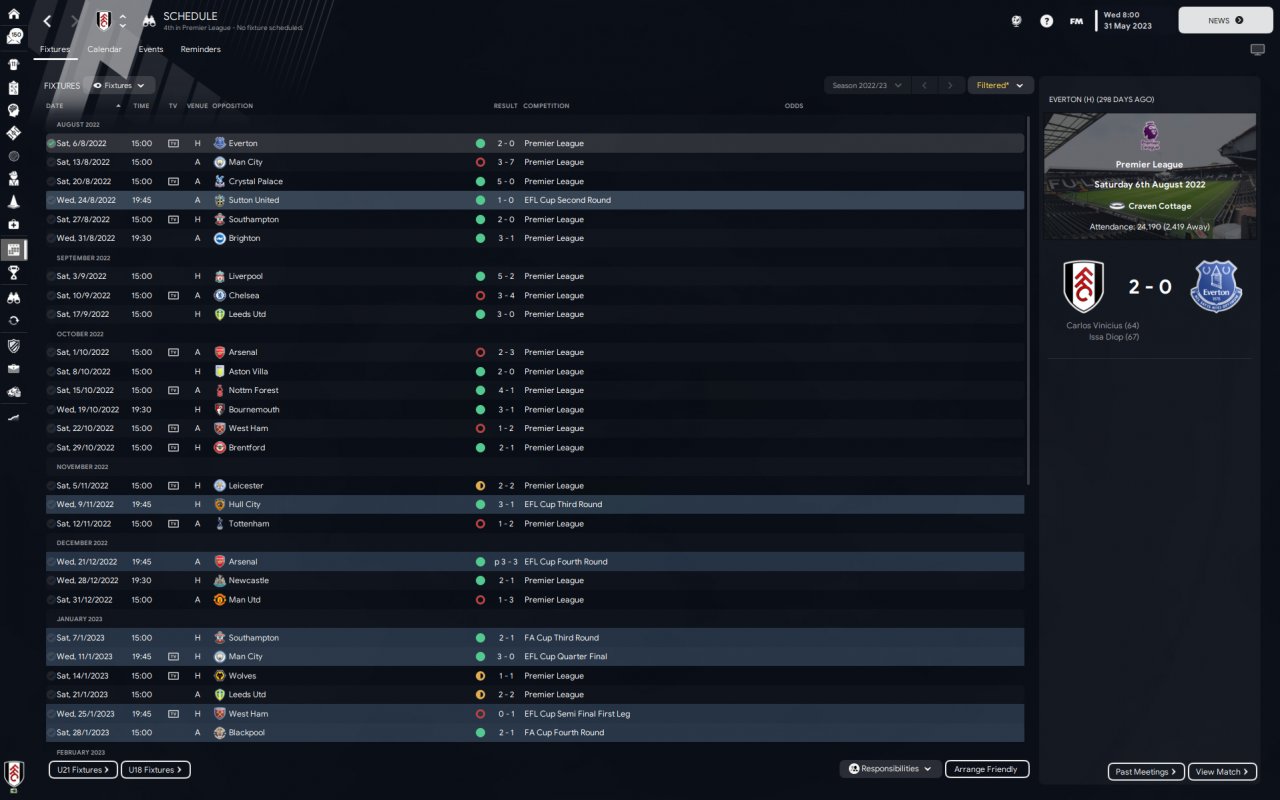Open the Club Info shield icon in sidebar
Screen dimensions: 1280x800
coord(14,346)
